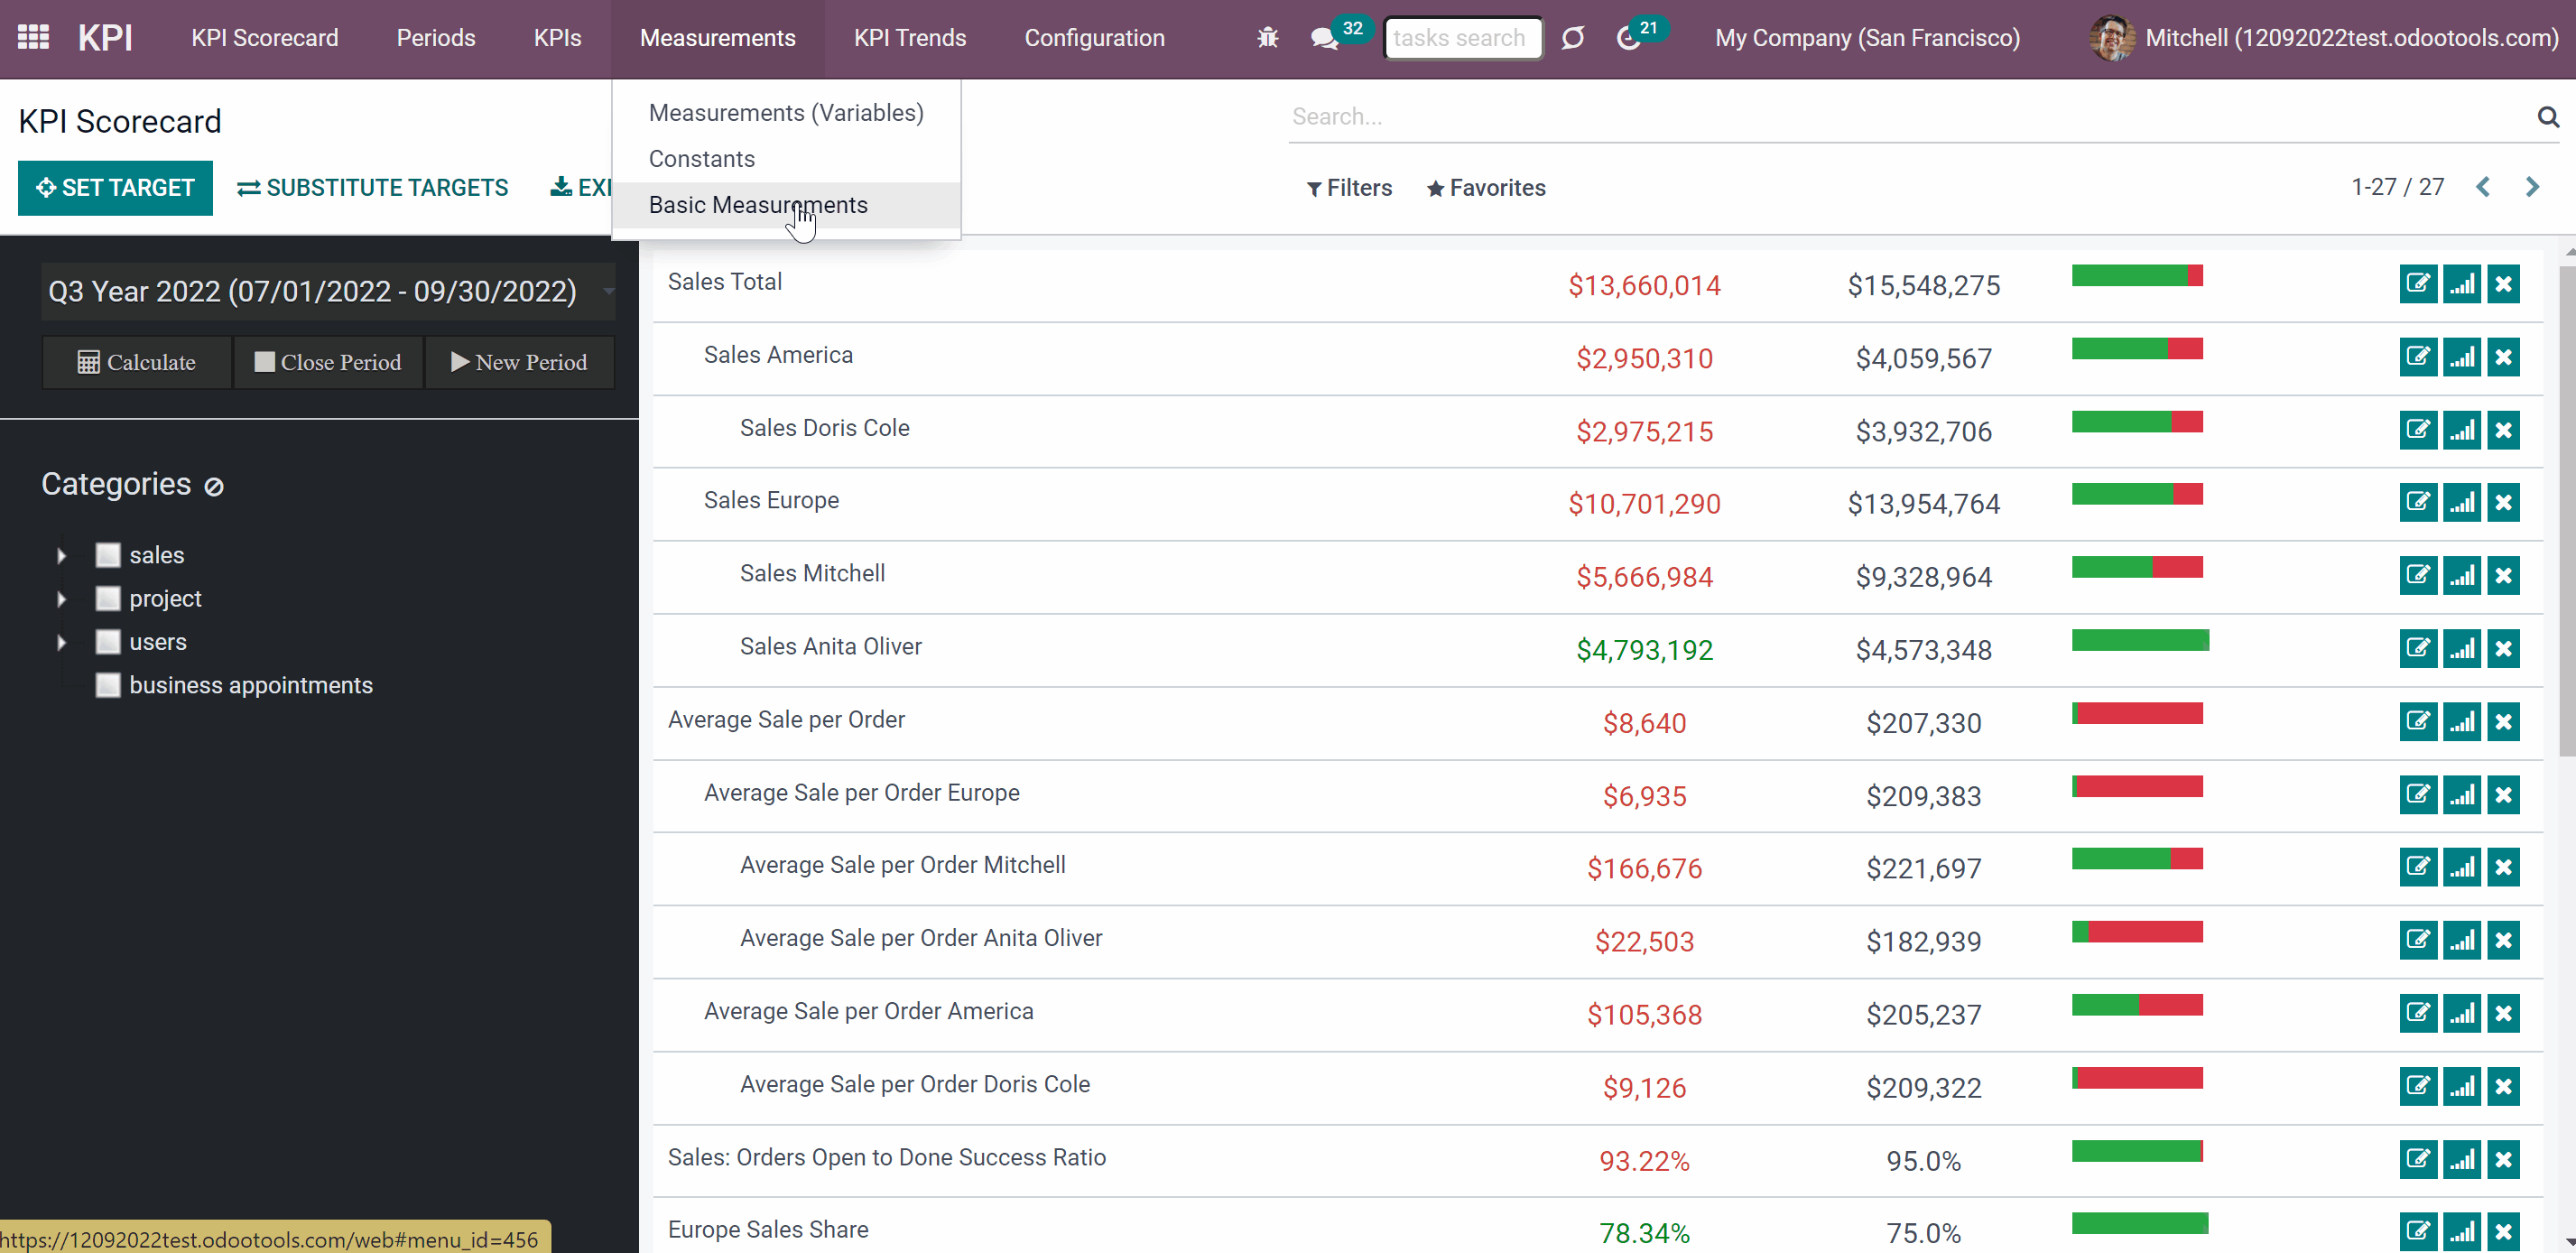
Task: Remove the Sales Europe row with X icon
Action: [x=2503, y=503]
